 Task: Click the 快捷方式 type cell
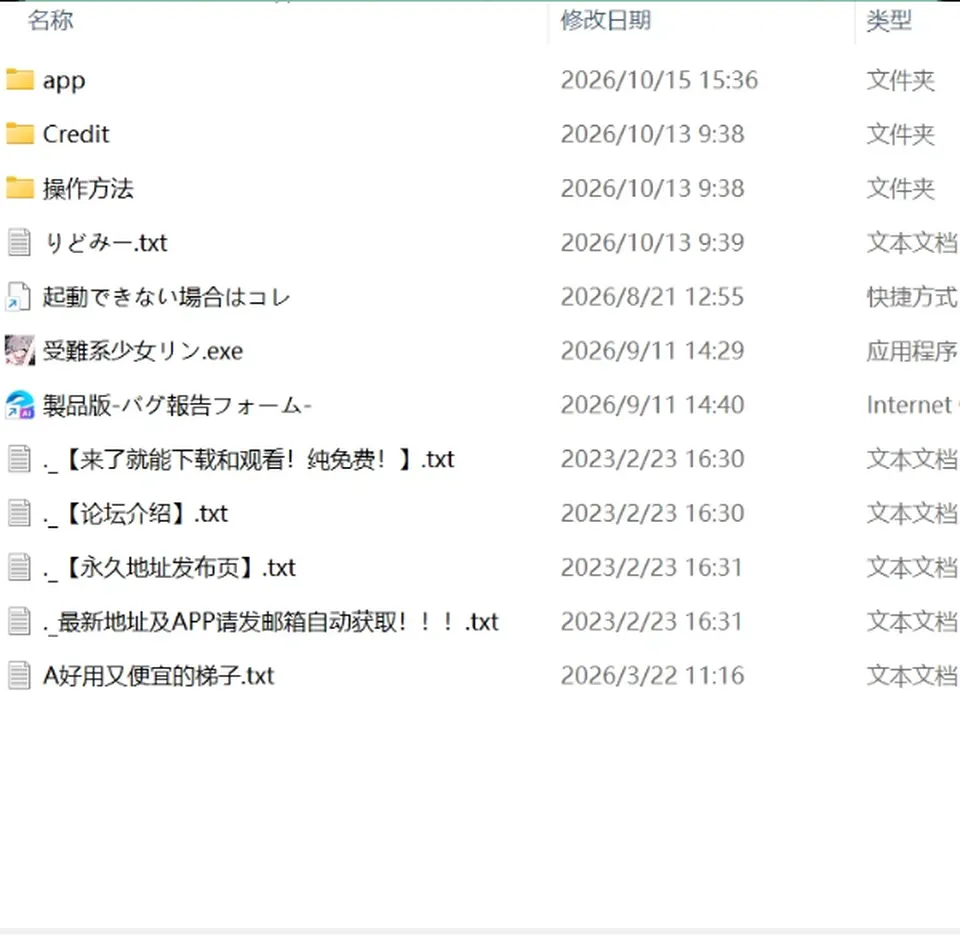[x=912, y=297]
